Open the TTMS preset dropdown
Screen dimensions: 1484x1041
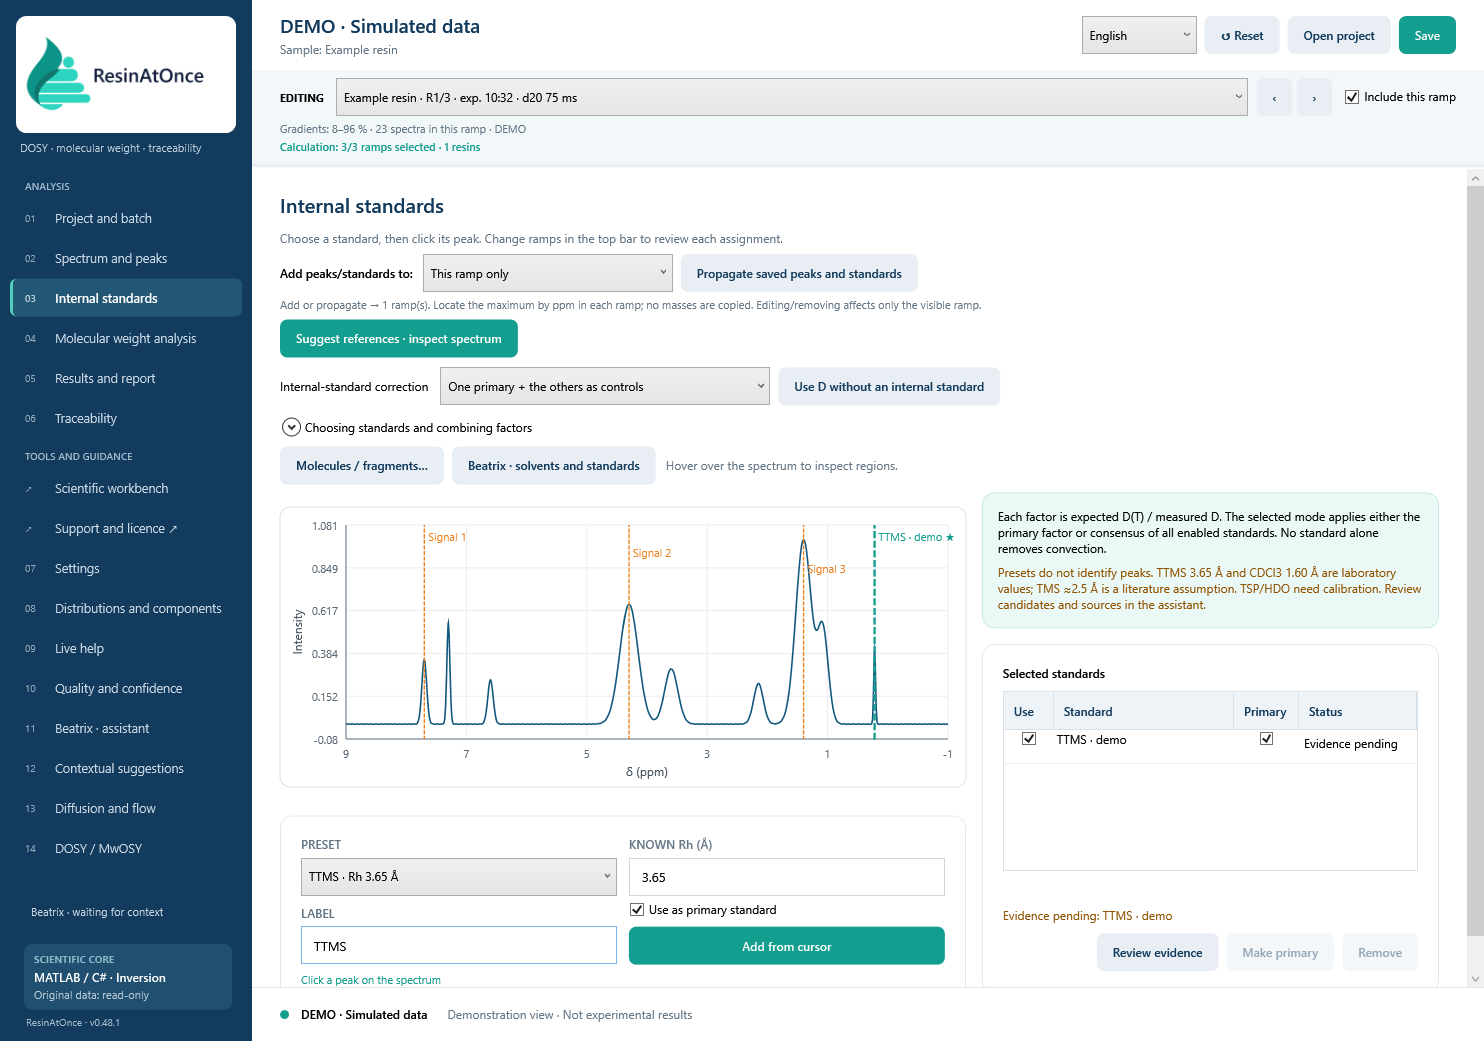tap(459, 877)
